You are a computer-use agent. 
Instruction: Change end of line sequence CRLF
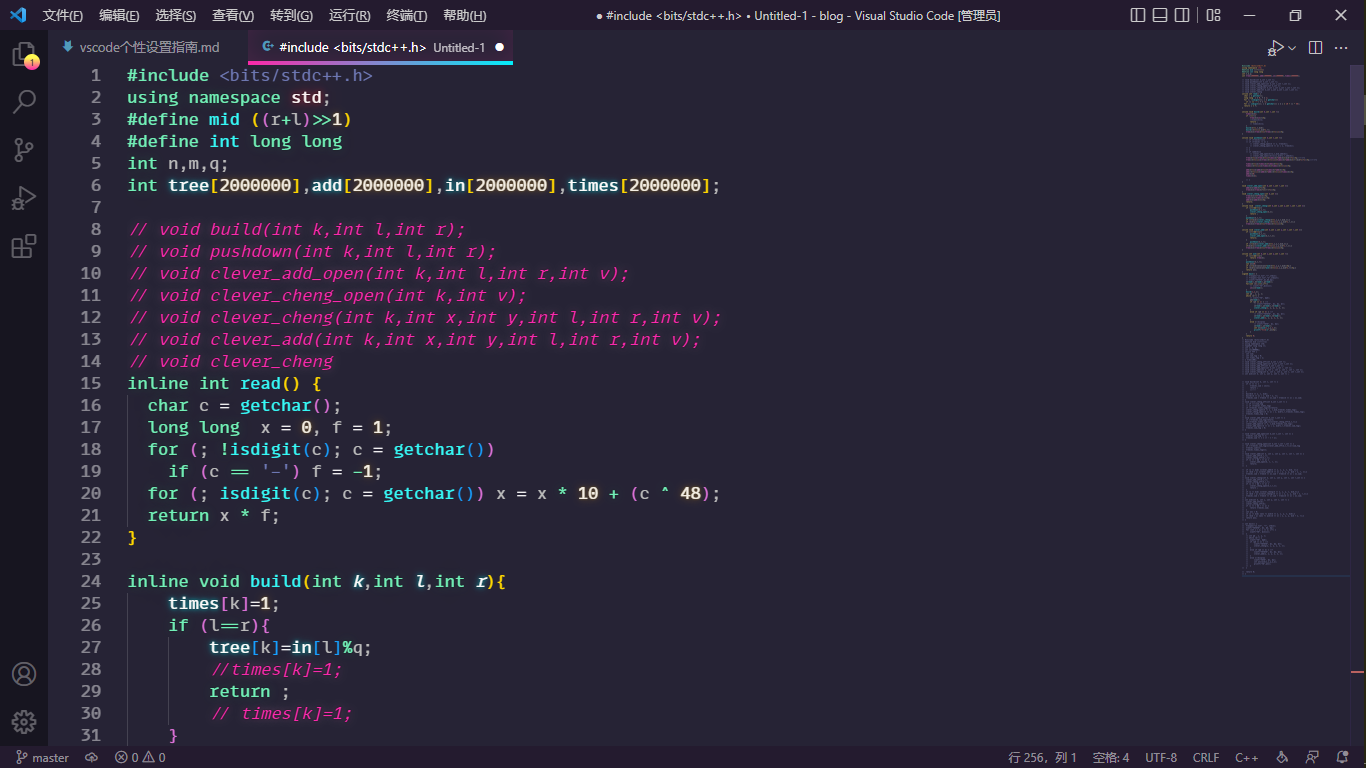[1206, 758]
